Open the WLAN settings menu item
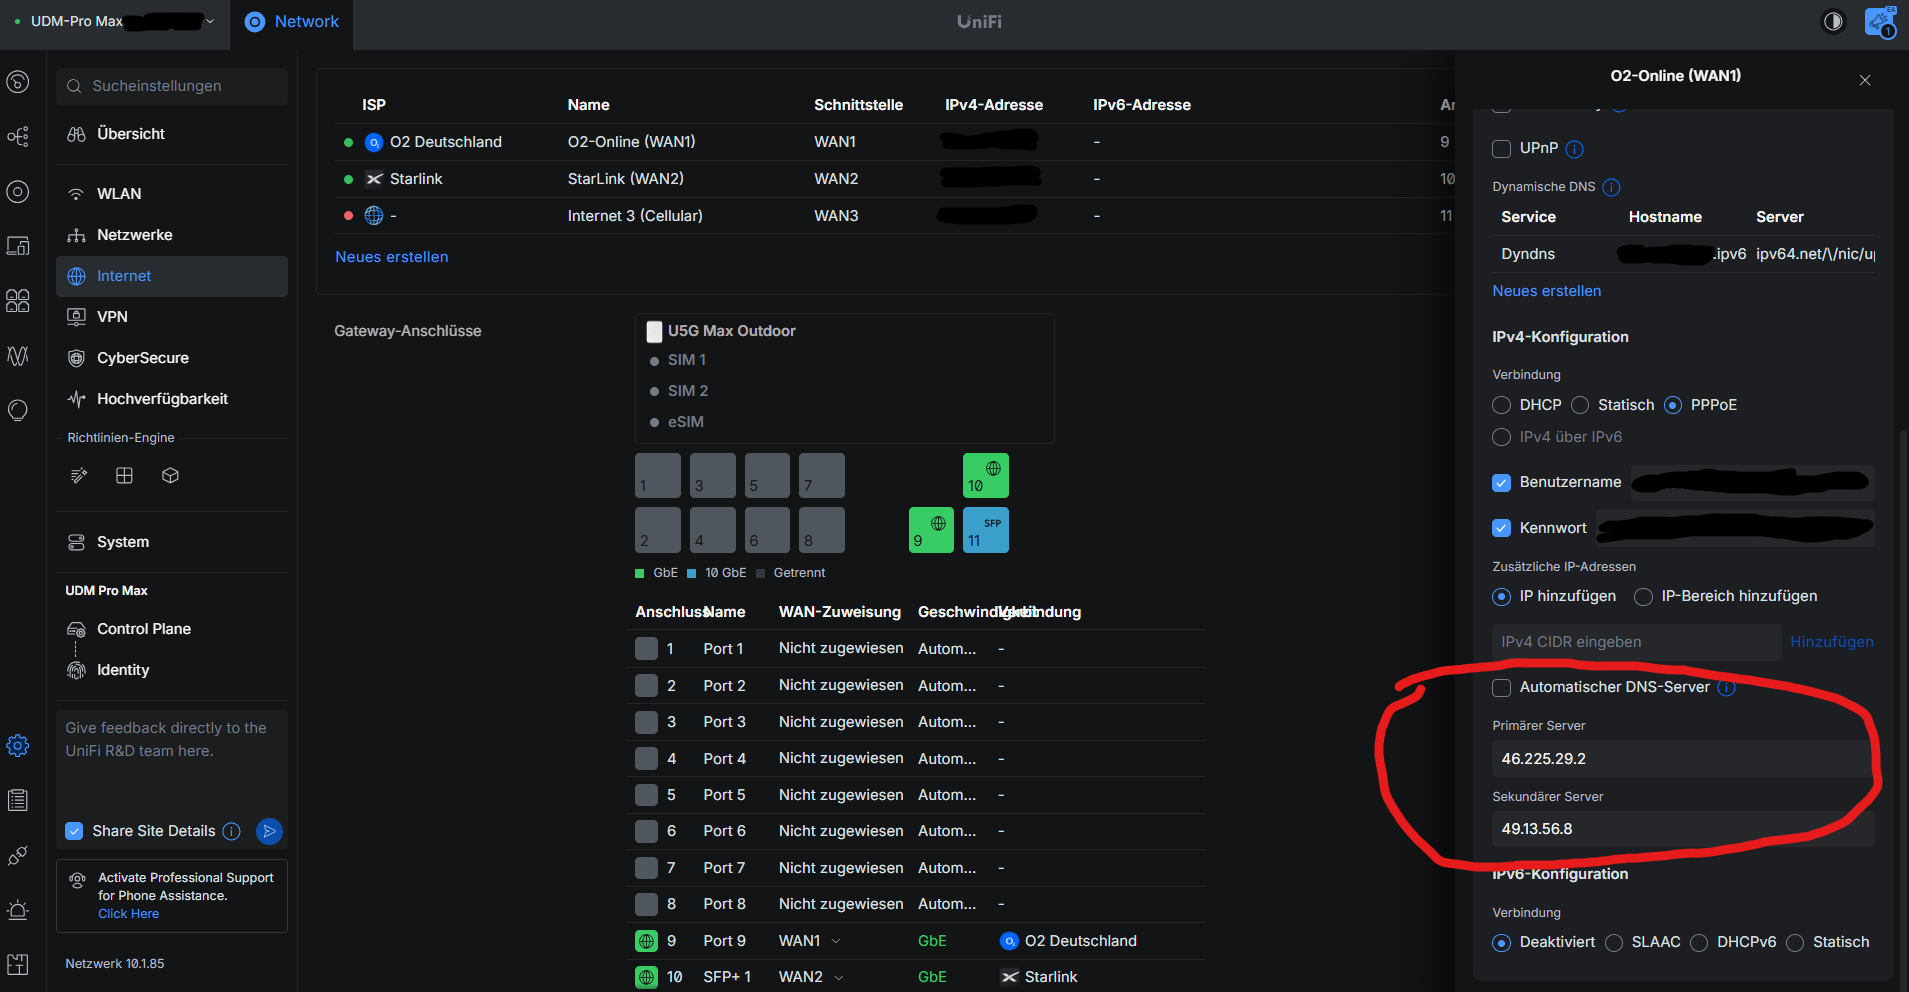1909x992 pixels. click(x=119, y=194)
